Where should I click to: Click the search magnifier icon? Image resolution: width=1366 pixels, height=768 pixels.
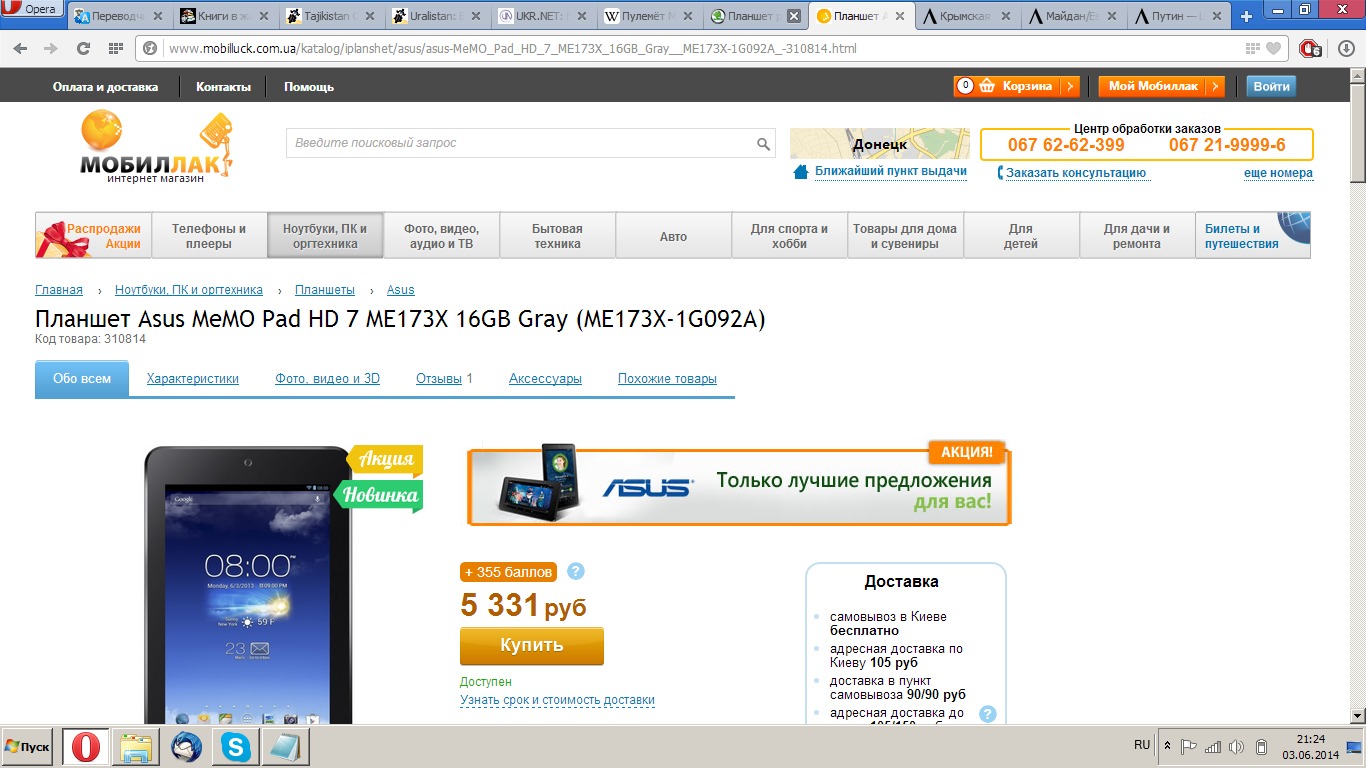pyautogui.click(x=763, y=144)
